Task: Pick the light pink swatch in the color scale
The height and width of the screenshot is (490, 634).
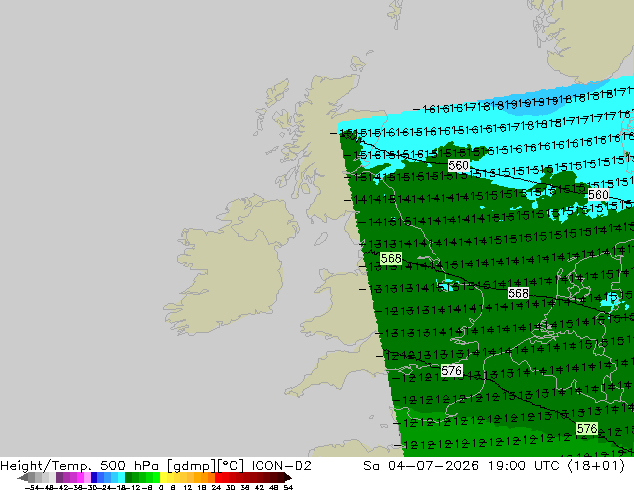Action: [87, 478]
